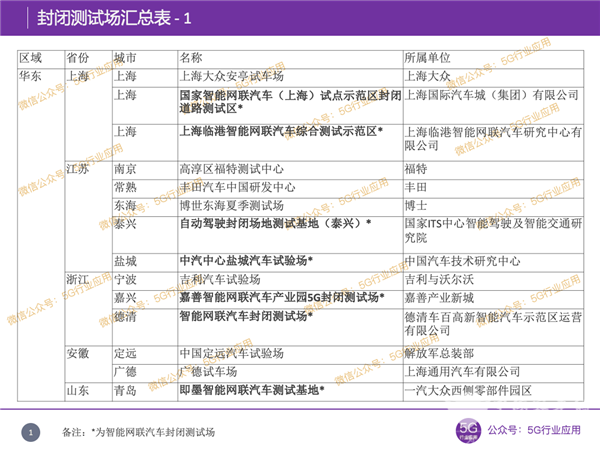Viewport: 600px width, 450px height.
Task: Click the 5G行业应用 logo icon
Action: click(468, 430)
